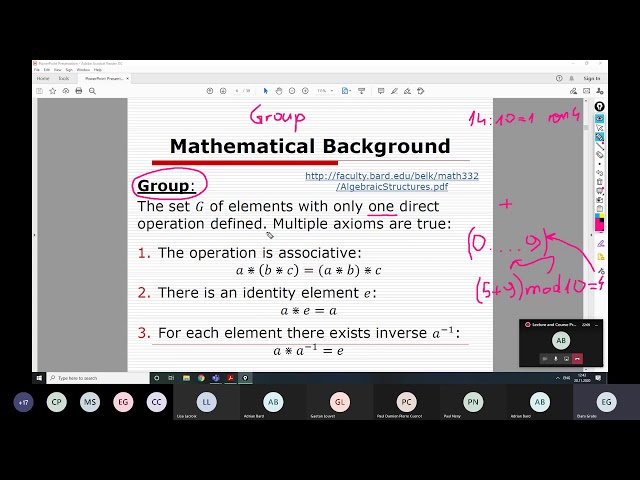
Task: Open the stamp tool
Action: coord(420,91)
